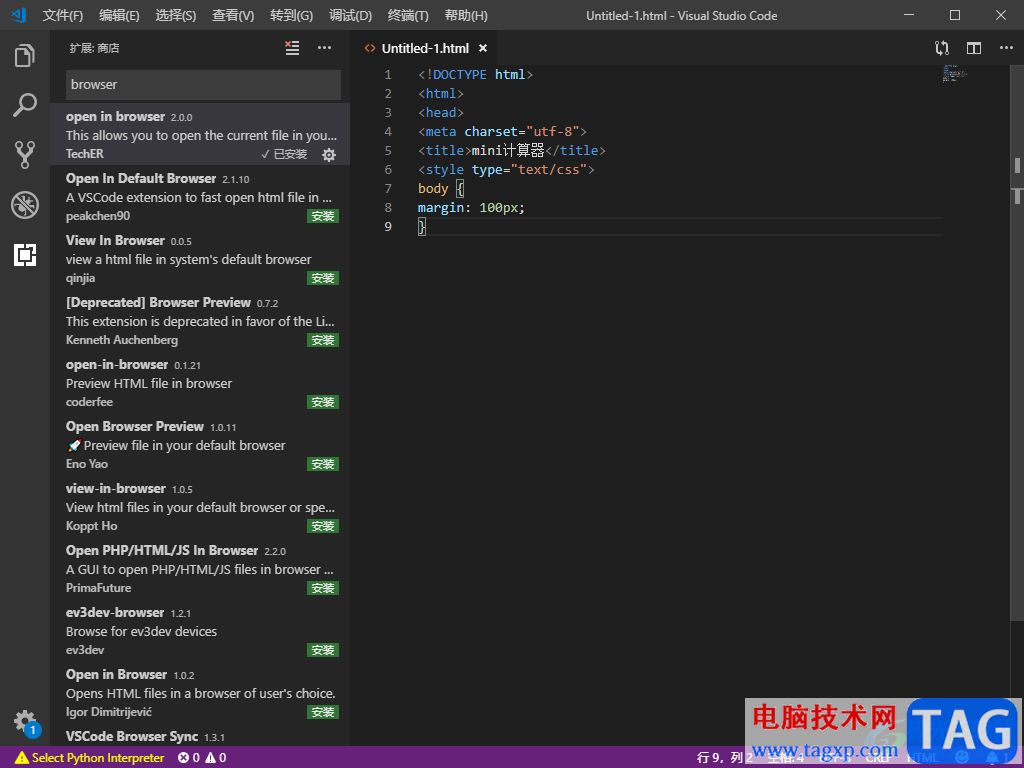Open the Manage gear in activity bar

[25, 722]
